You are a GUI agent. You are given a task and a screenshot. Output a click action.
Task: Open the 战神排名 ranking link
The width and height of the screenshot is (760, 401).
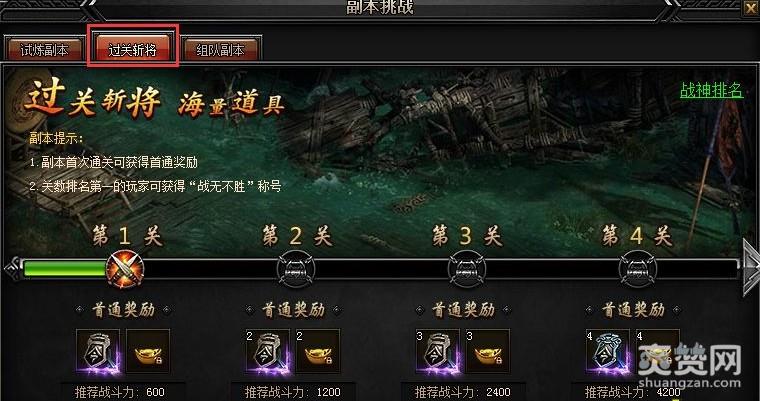(711, 90)
